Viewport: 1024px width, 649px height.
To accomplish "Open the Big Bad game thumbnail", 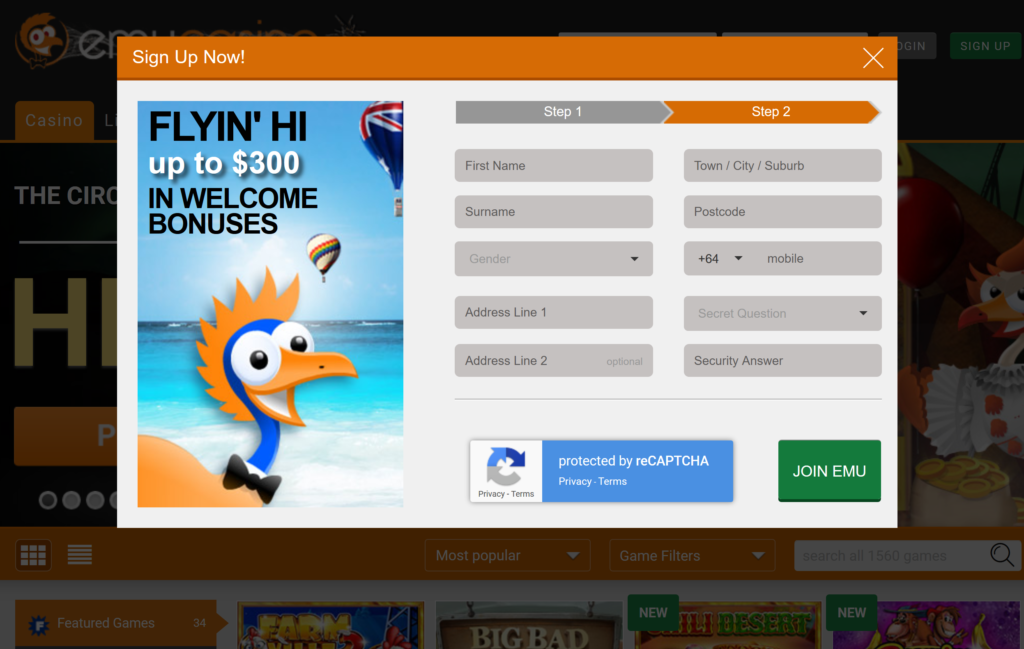I will [x=529, y=625].
